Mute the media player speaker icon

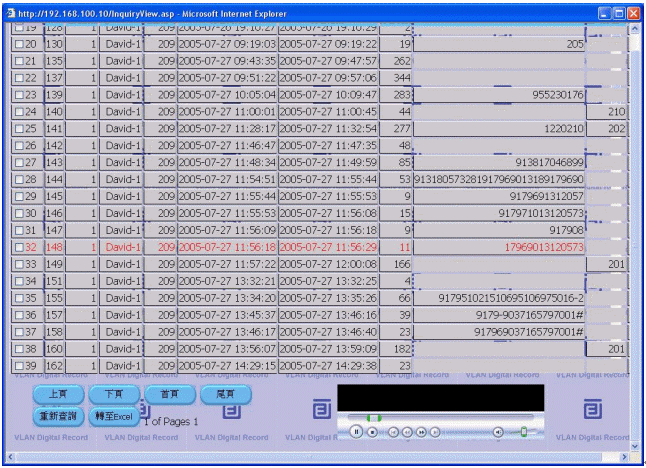click(x=498, y=432)
